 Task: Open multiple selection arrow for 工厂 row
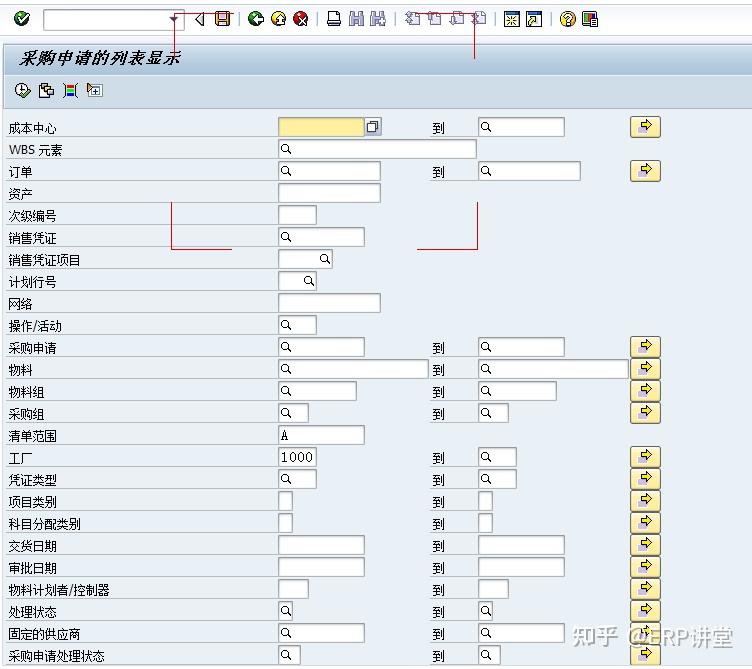tap(645, 457)
